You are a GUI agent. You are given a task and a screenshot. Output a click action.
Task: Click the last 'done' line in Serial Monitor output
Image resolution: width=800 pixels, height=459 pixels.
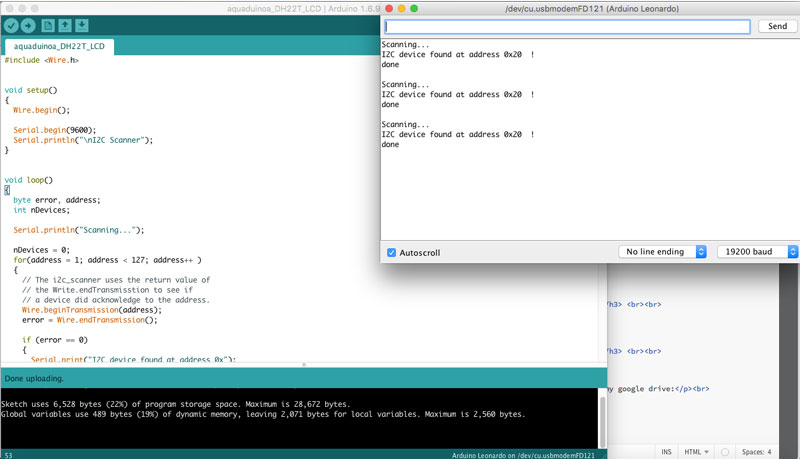(390, 144)
